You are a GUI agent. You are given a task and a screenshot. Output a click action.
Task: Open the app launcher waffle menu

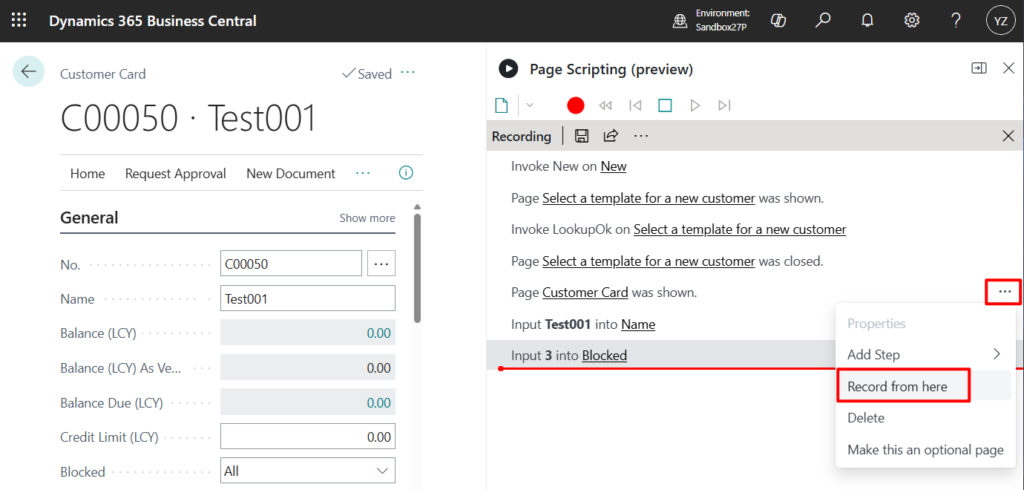[19, 21]
